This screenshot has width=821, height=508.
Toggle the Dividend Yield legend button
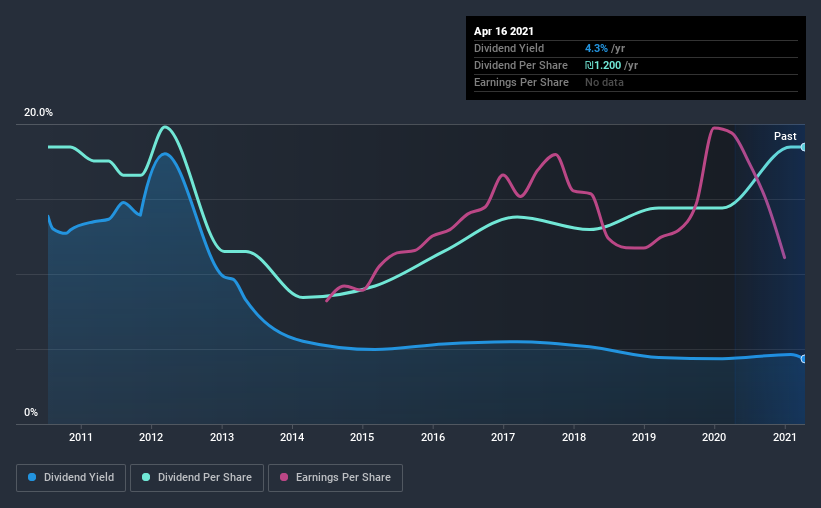pyautogui.click(x=71, y=478)
